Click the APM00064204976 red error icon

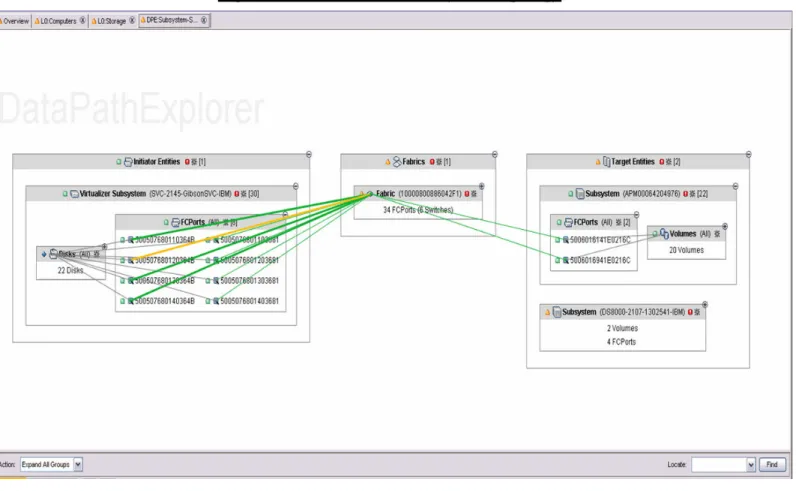click(x=685, y=194)
